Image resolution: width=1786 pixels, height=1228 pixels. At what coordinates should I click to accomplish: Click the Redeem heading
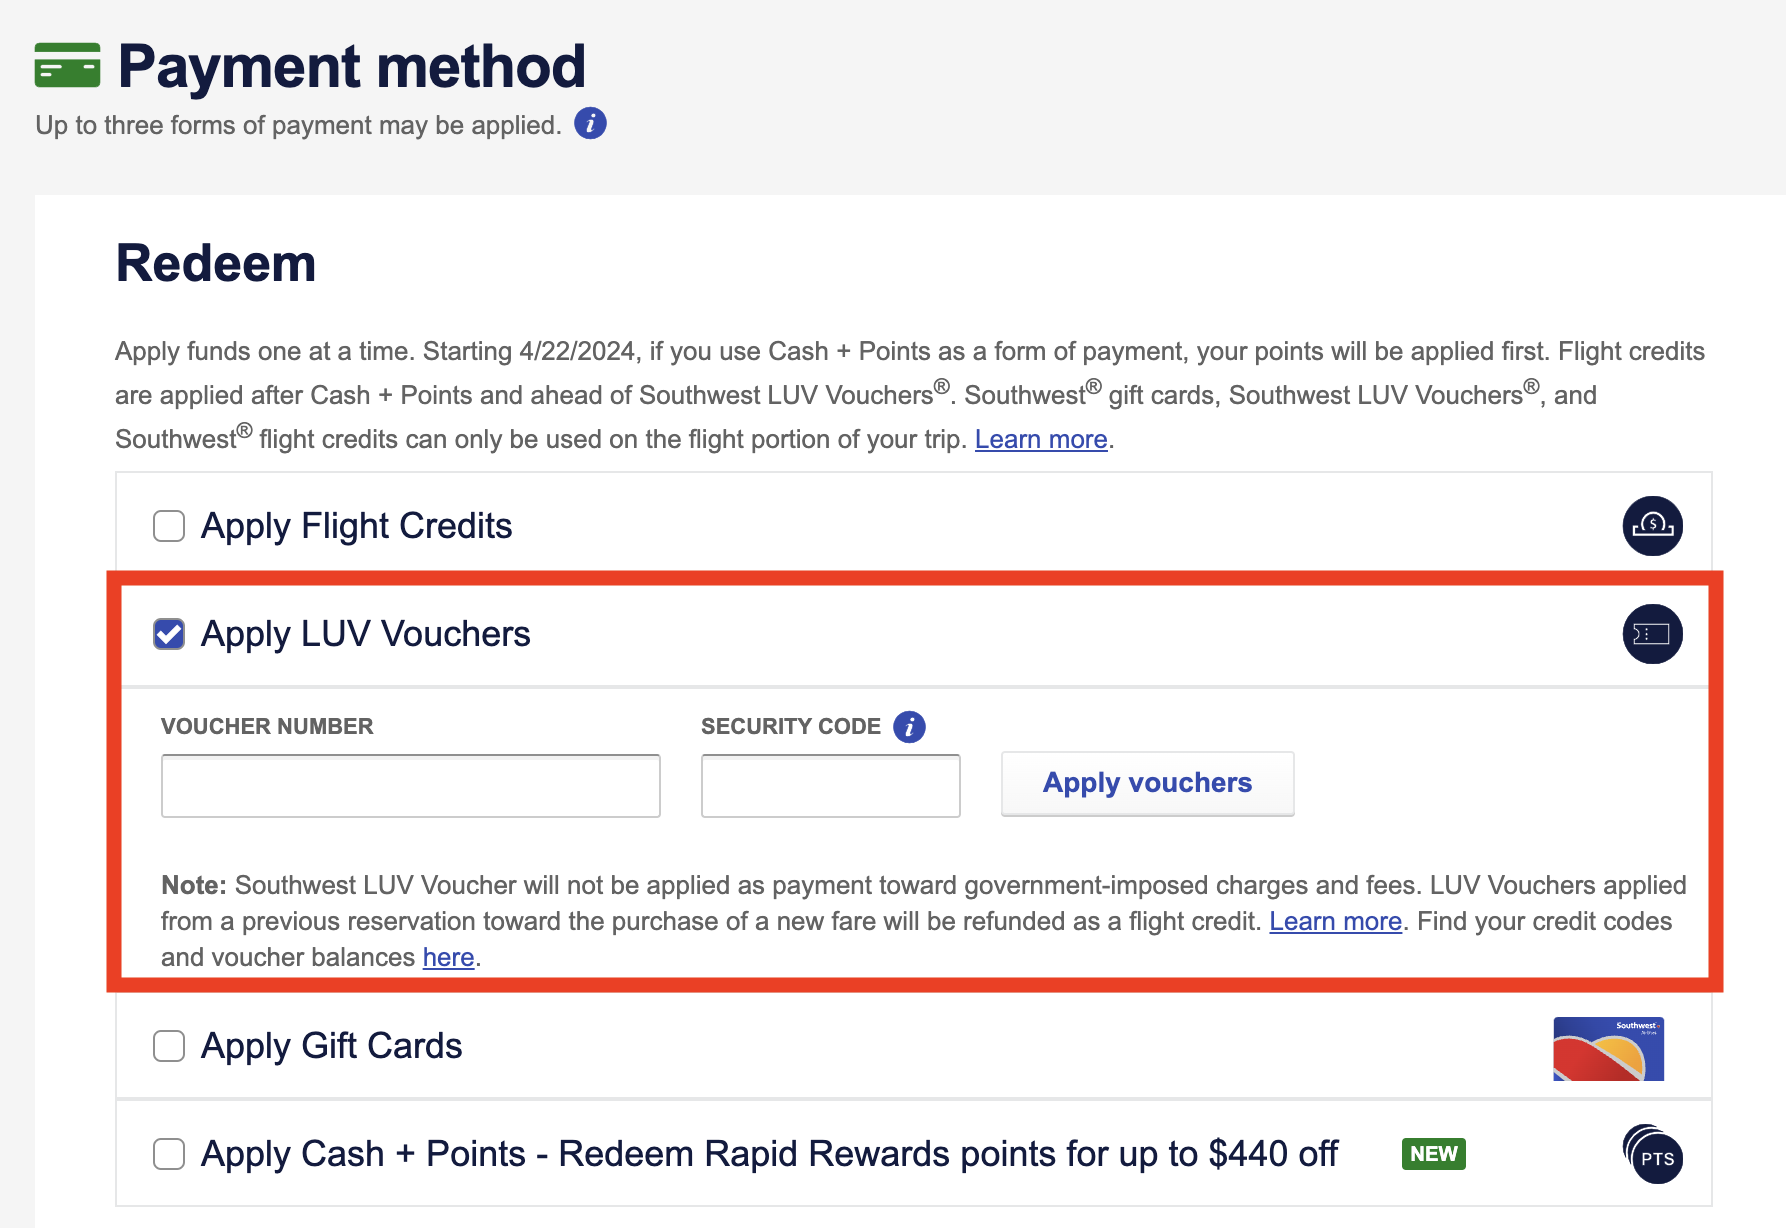[216, 263]
